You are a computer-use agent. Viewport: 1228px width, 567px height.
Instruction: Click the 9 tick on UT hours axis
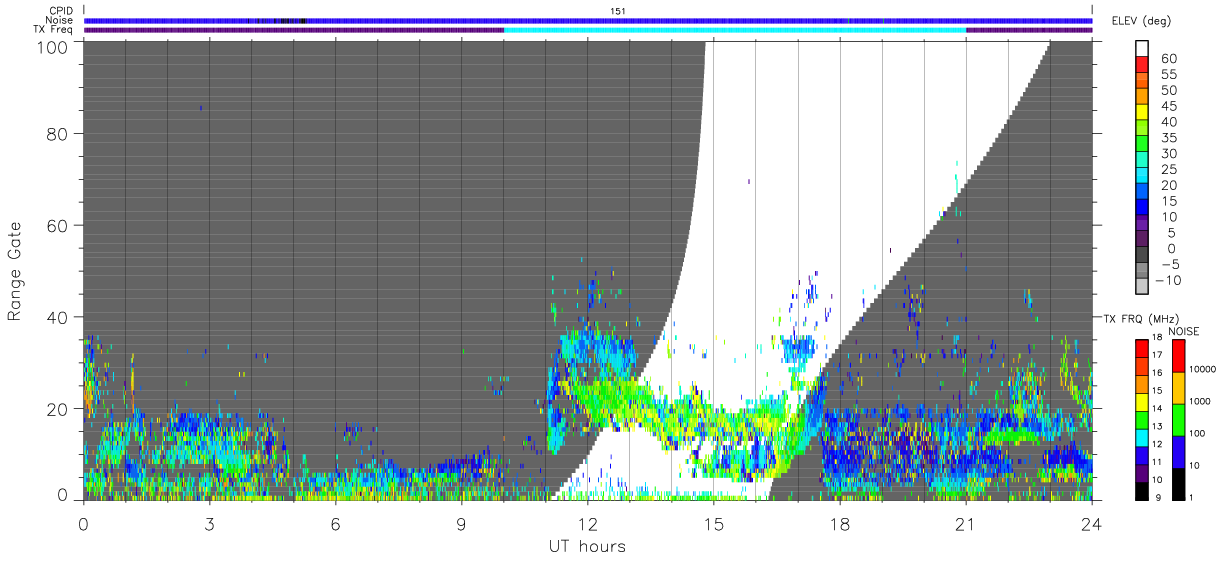click(462, 523)
